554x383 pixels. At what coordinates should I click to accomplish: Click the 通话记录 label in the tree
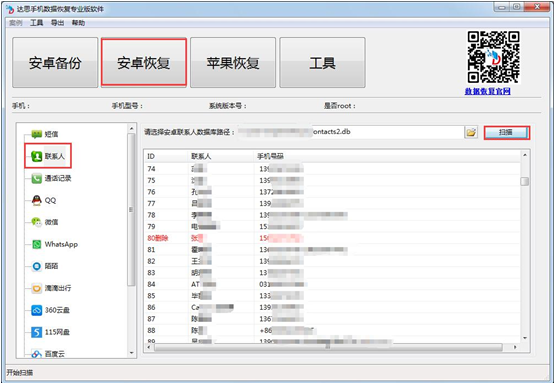tap(58, 178)
